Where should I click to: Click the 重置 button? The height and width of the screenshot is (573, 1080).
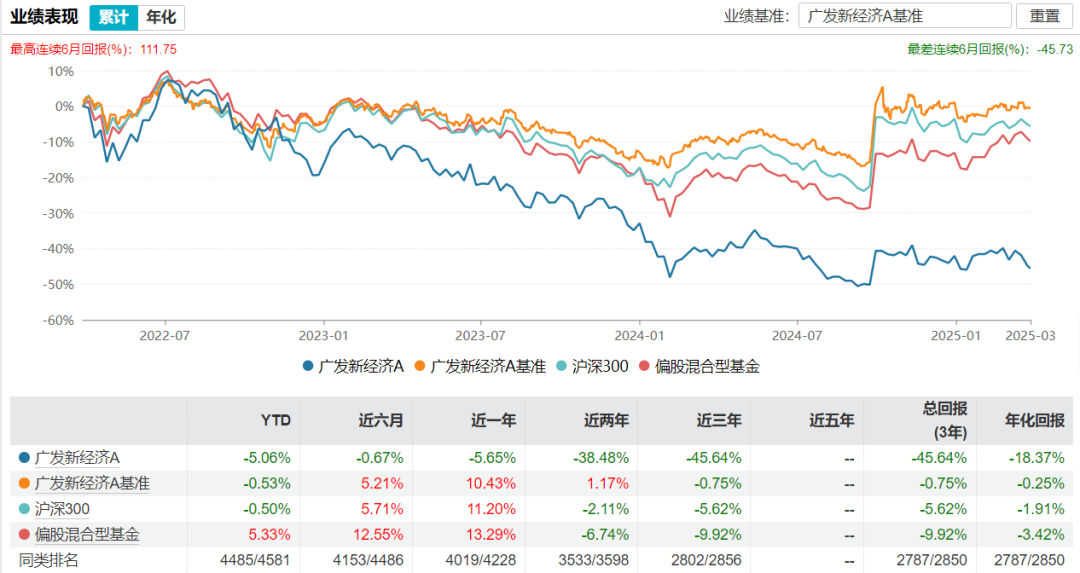(x=1044, y=17)
